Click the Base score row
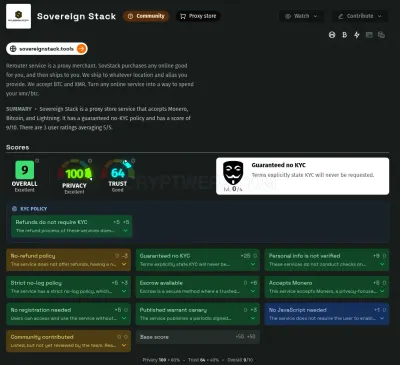Screen dimensions: 400x365 [x=198, y=337]
